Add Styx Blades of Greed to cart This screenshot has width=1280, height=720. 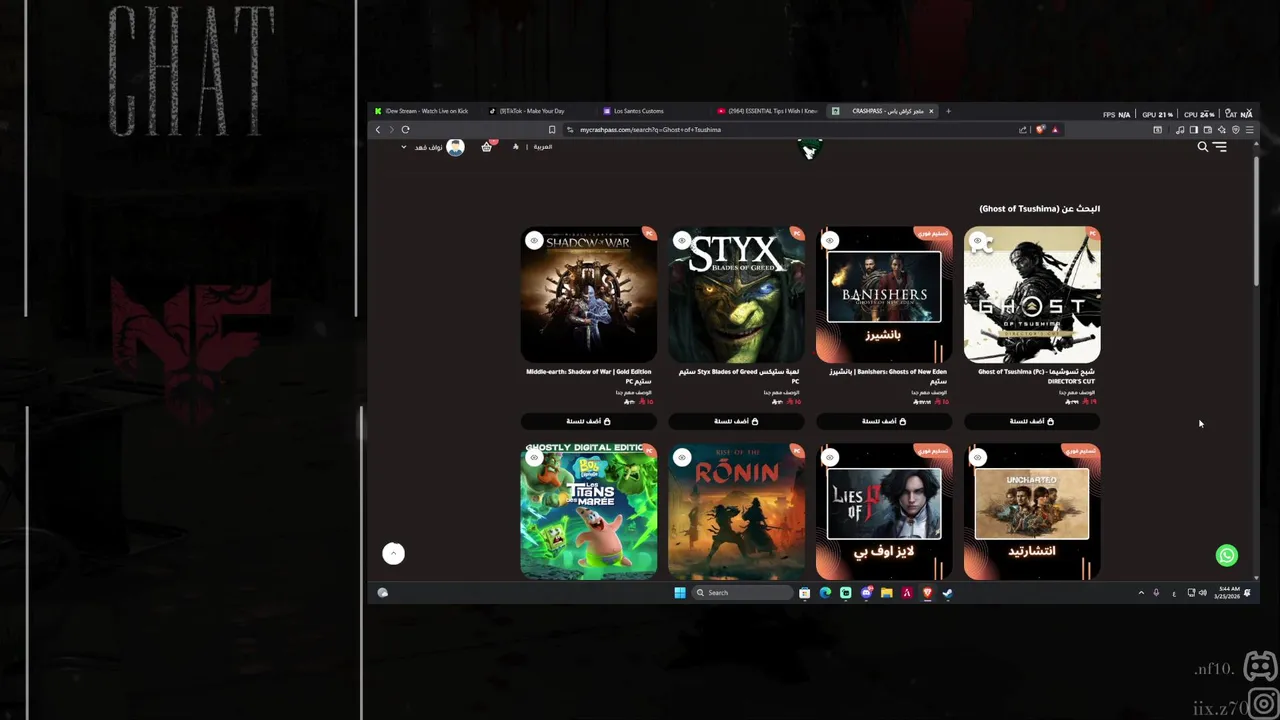point(736,421)
